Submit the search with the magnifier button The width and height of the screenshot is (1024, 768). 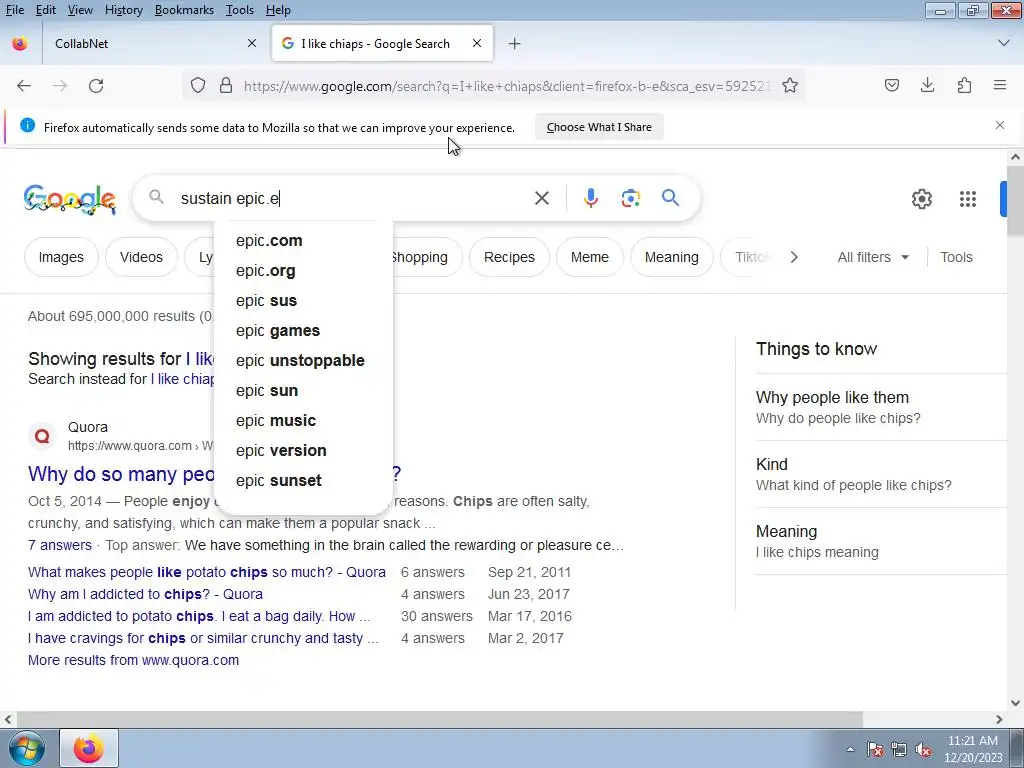[671, 198]
